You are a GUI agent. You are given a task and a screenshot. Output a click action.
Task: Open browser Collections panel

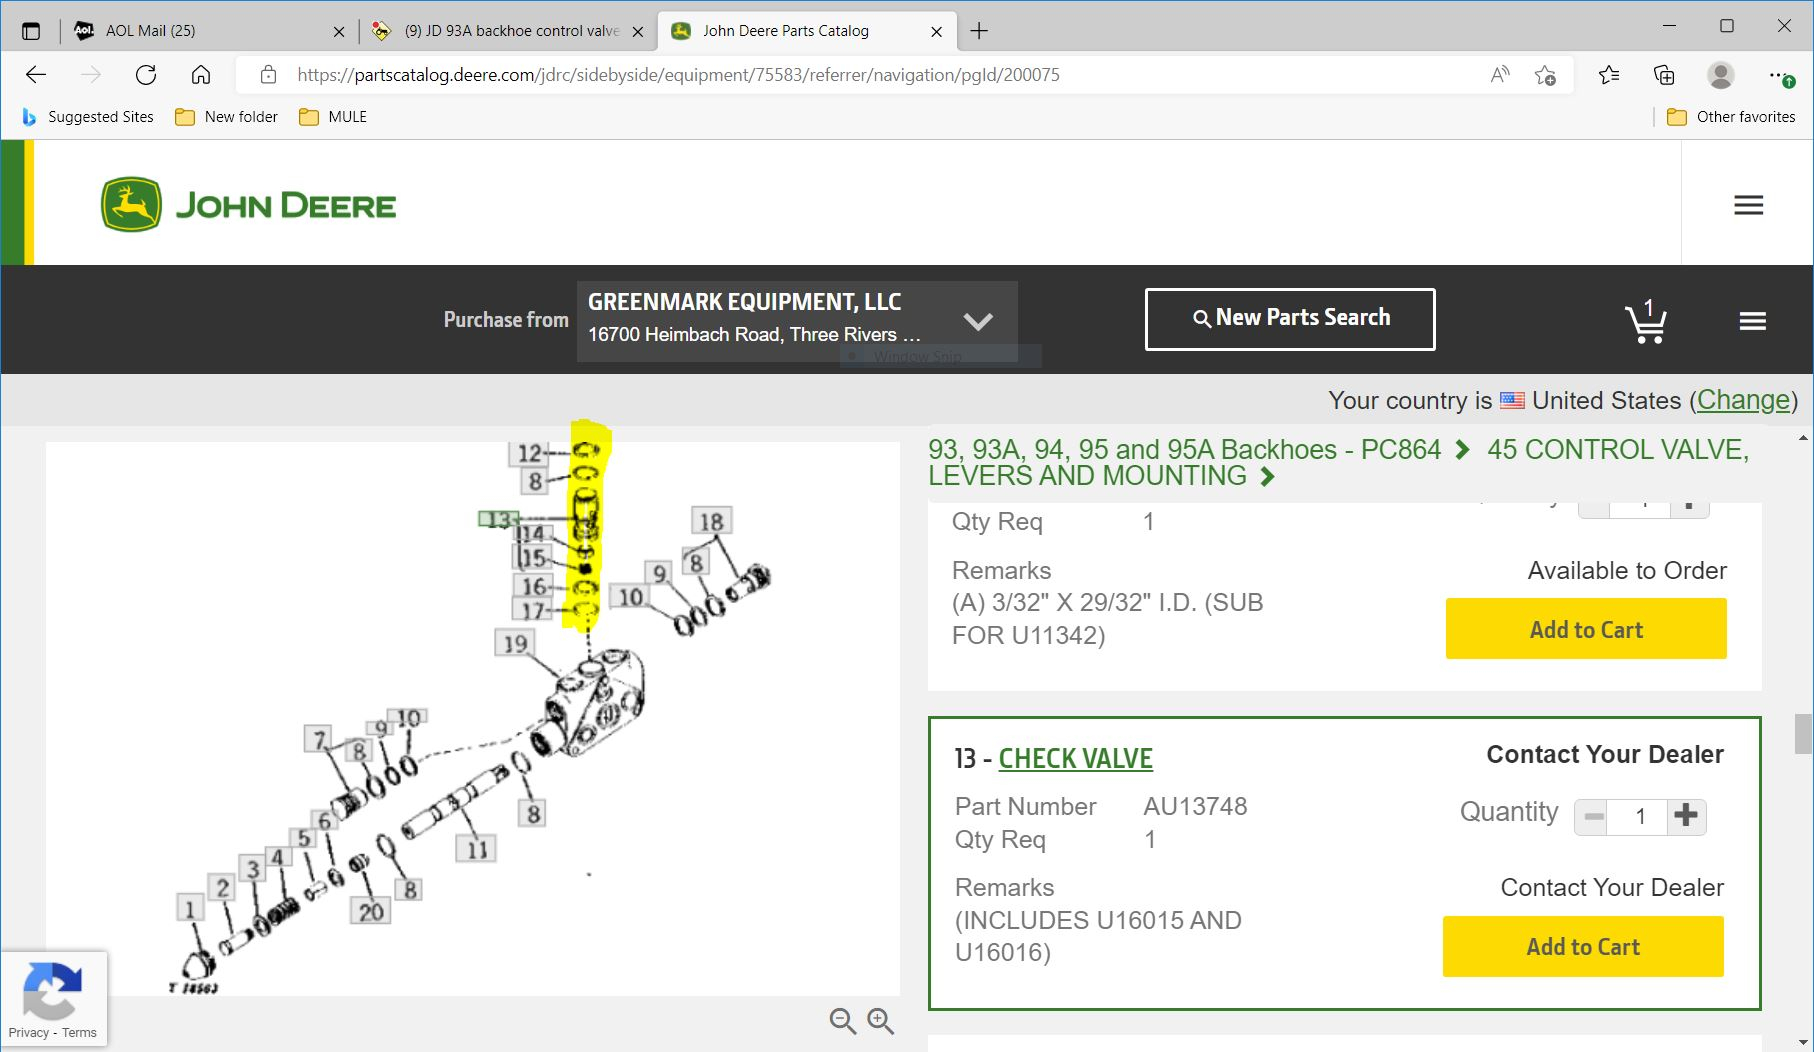click(x=1664, y=75)
